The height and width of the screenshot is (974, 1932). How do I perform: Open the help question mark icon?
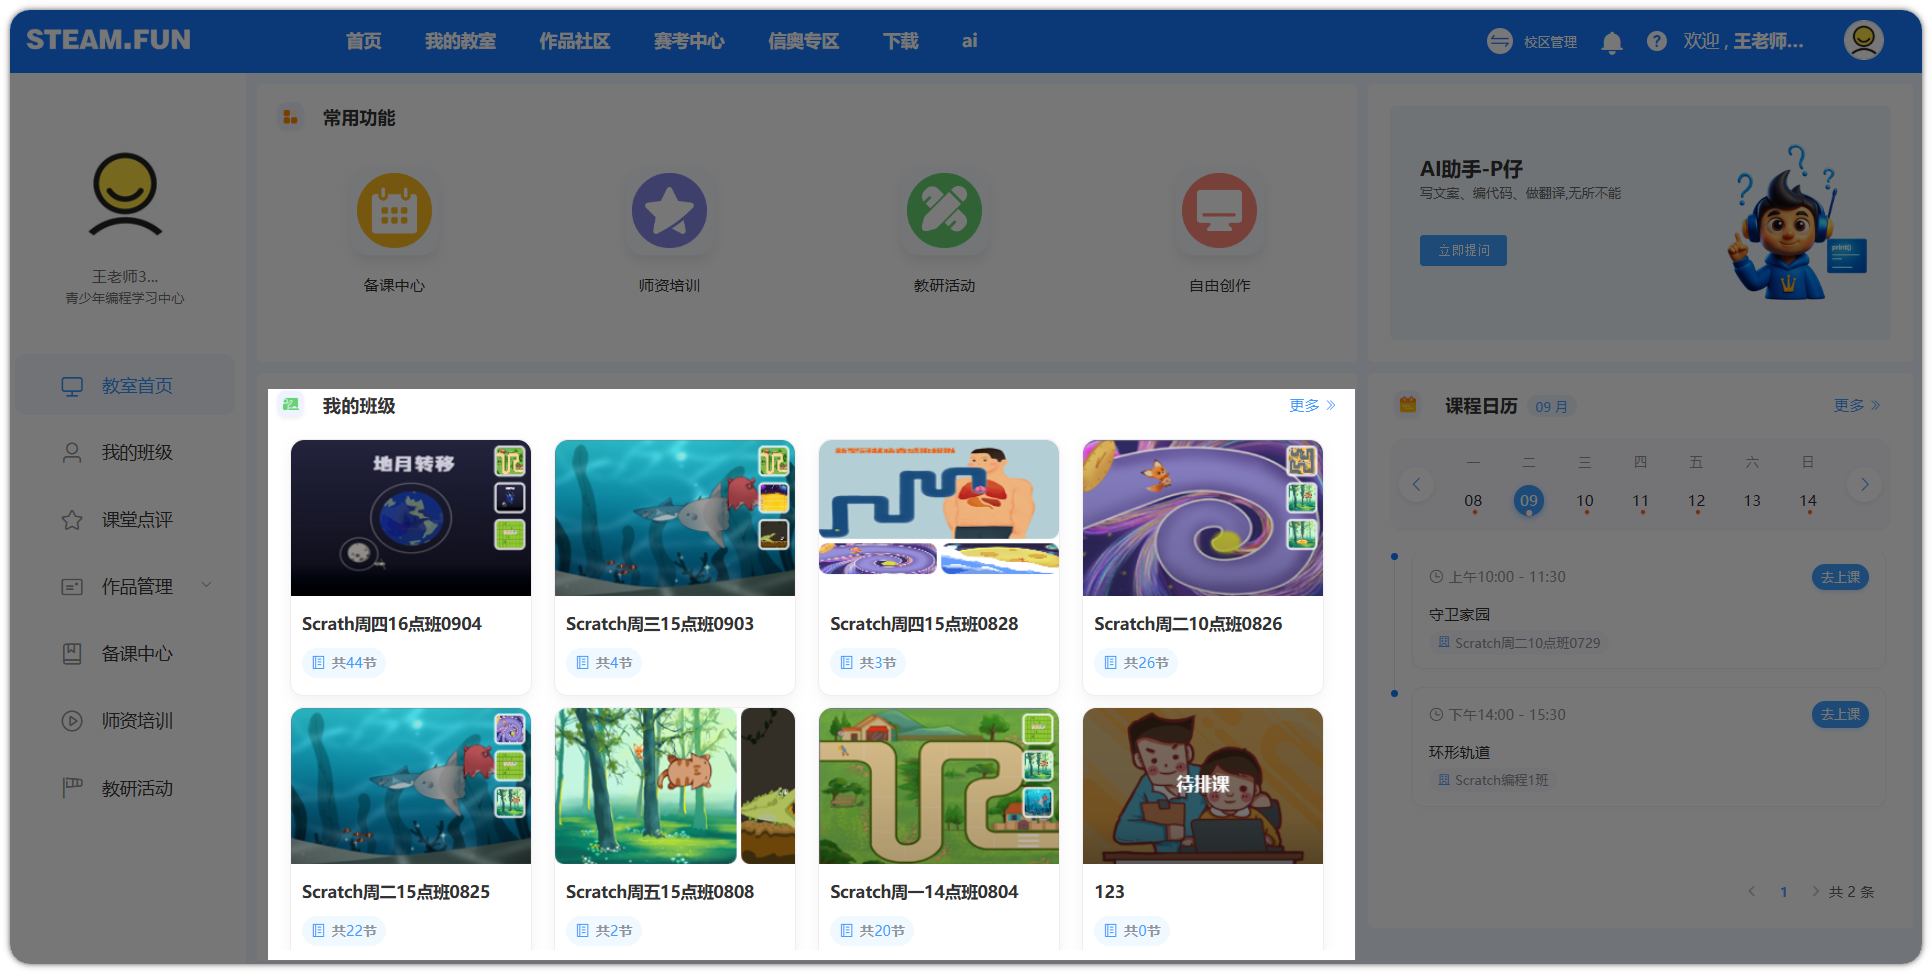[x=1657, y=41]
